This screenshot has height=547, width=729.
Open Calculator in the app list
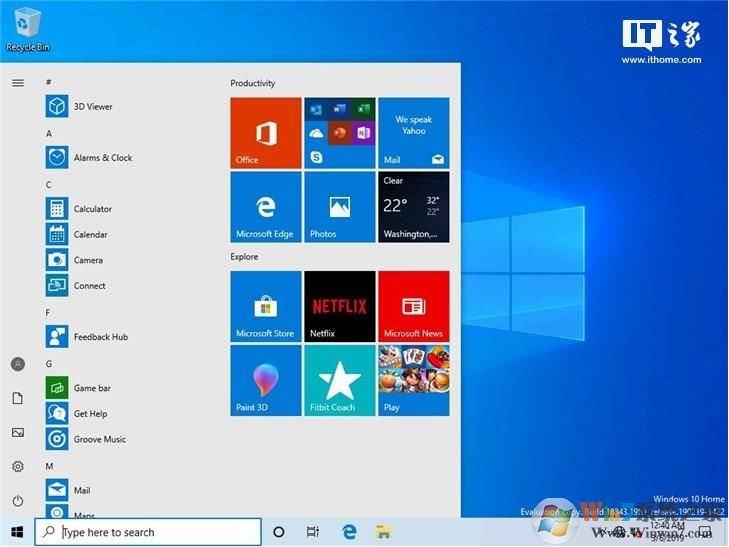(92, 209)
